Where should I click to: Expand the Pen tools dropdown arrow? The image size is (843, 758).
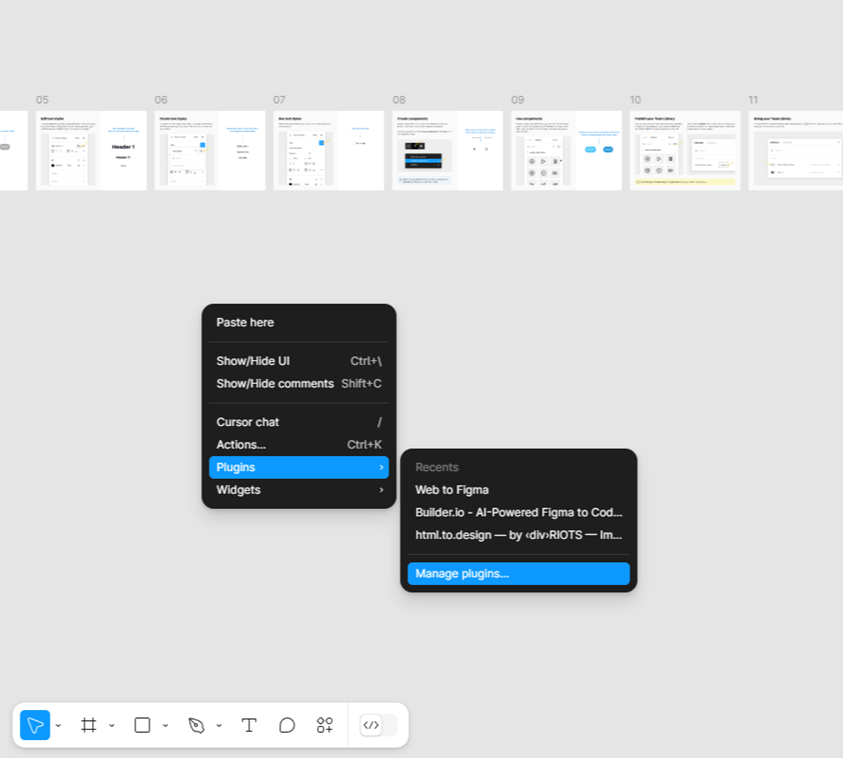[x=219, y=726]
